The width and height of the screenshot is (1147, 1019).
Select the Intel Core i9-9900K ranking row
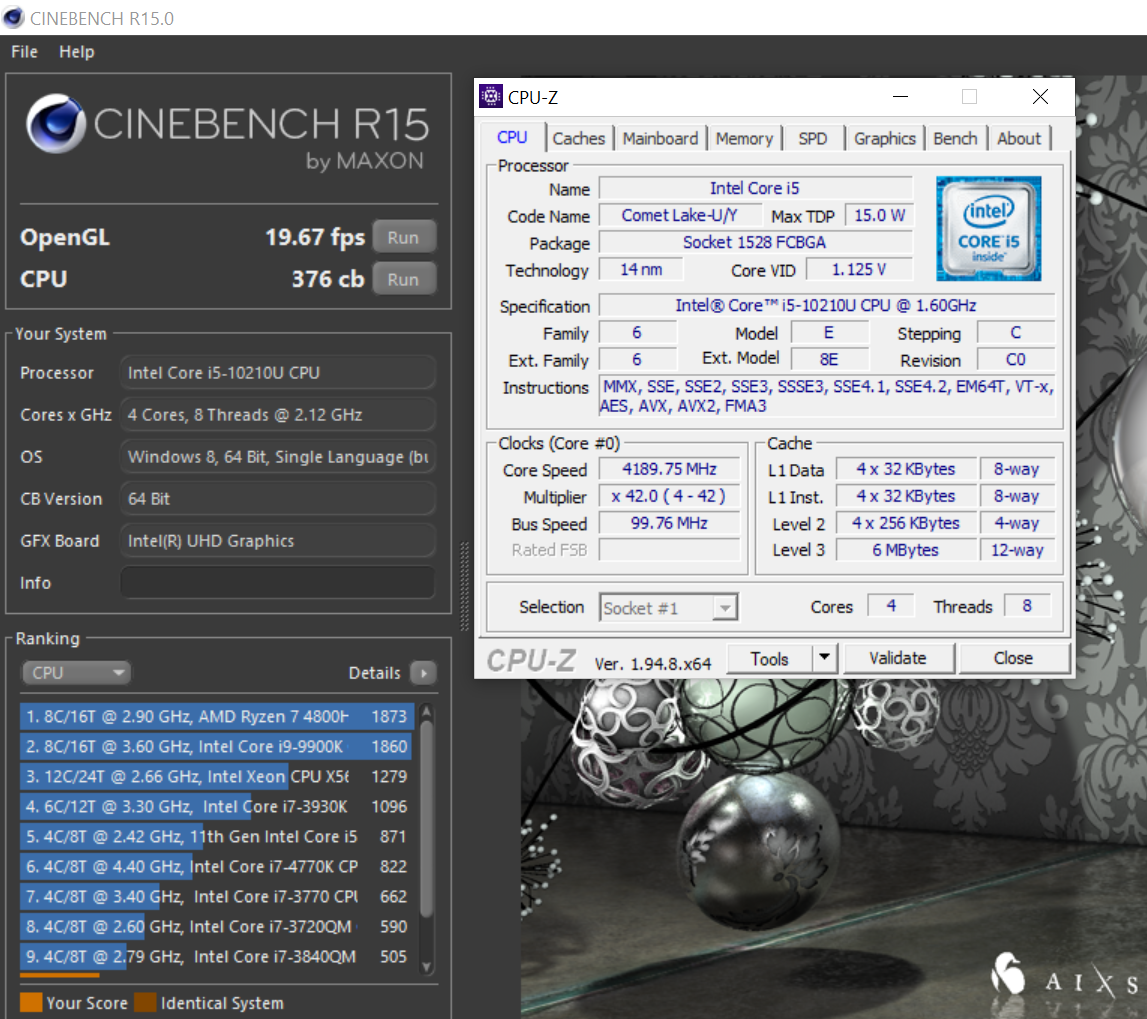(x=217, y=746)
